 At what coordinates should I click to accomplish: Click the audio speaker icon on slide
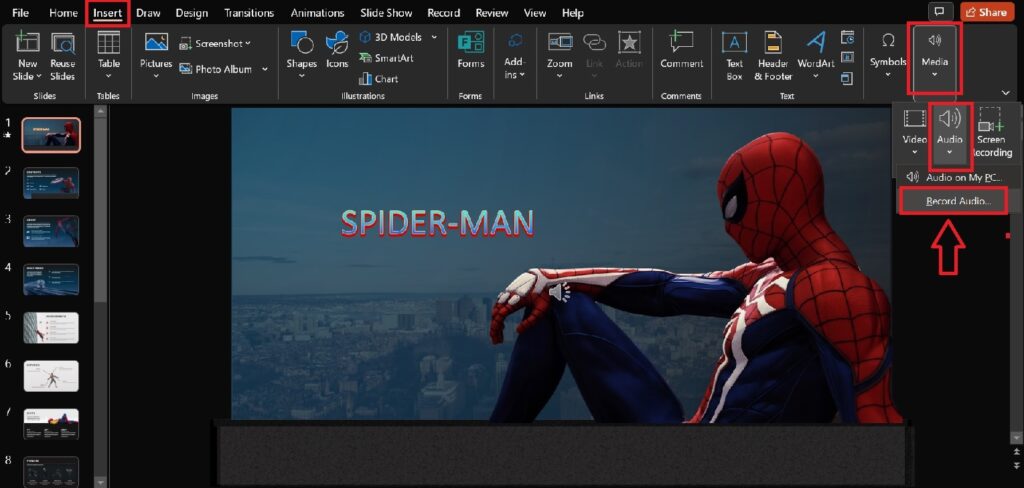pyautogui.click(x=560, y=292)
